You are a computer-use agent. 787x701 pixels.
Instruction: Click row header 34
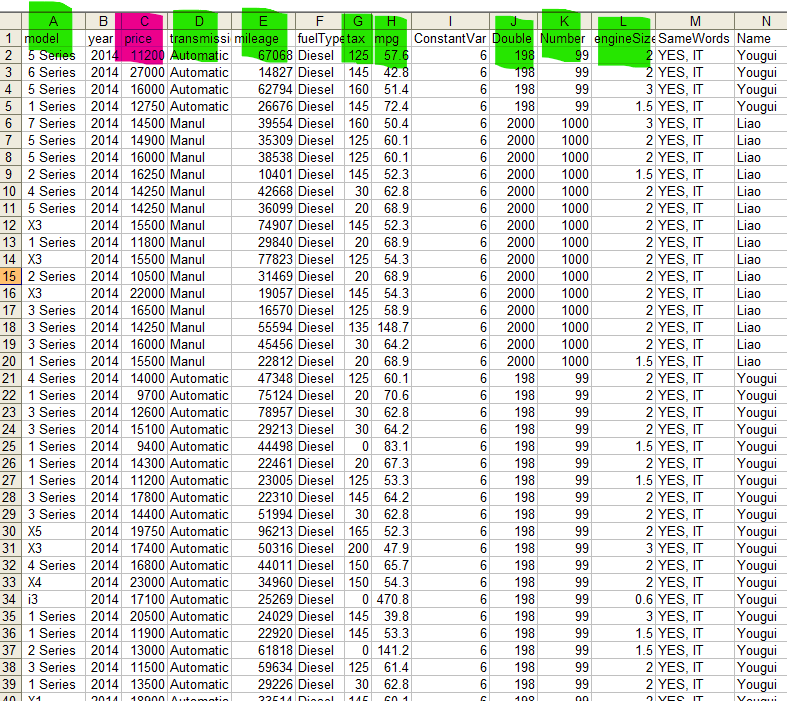[x=11, y=599]
